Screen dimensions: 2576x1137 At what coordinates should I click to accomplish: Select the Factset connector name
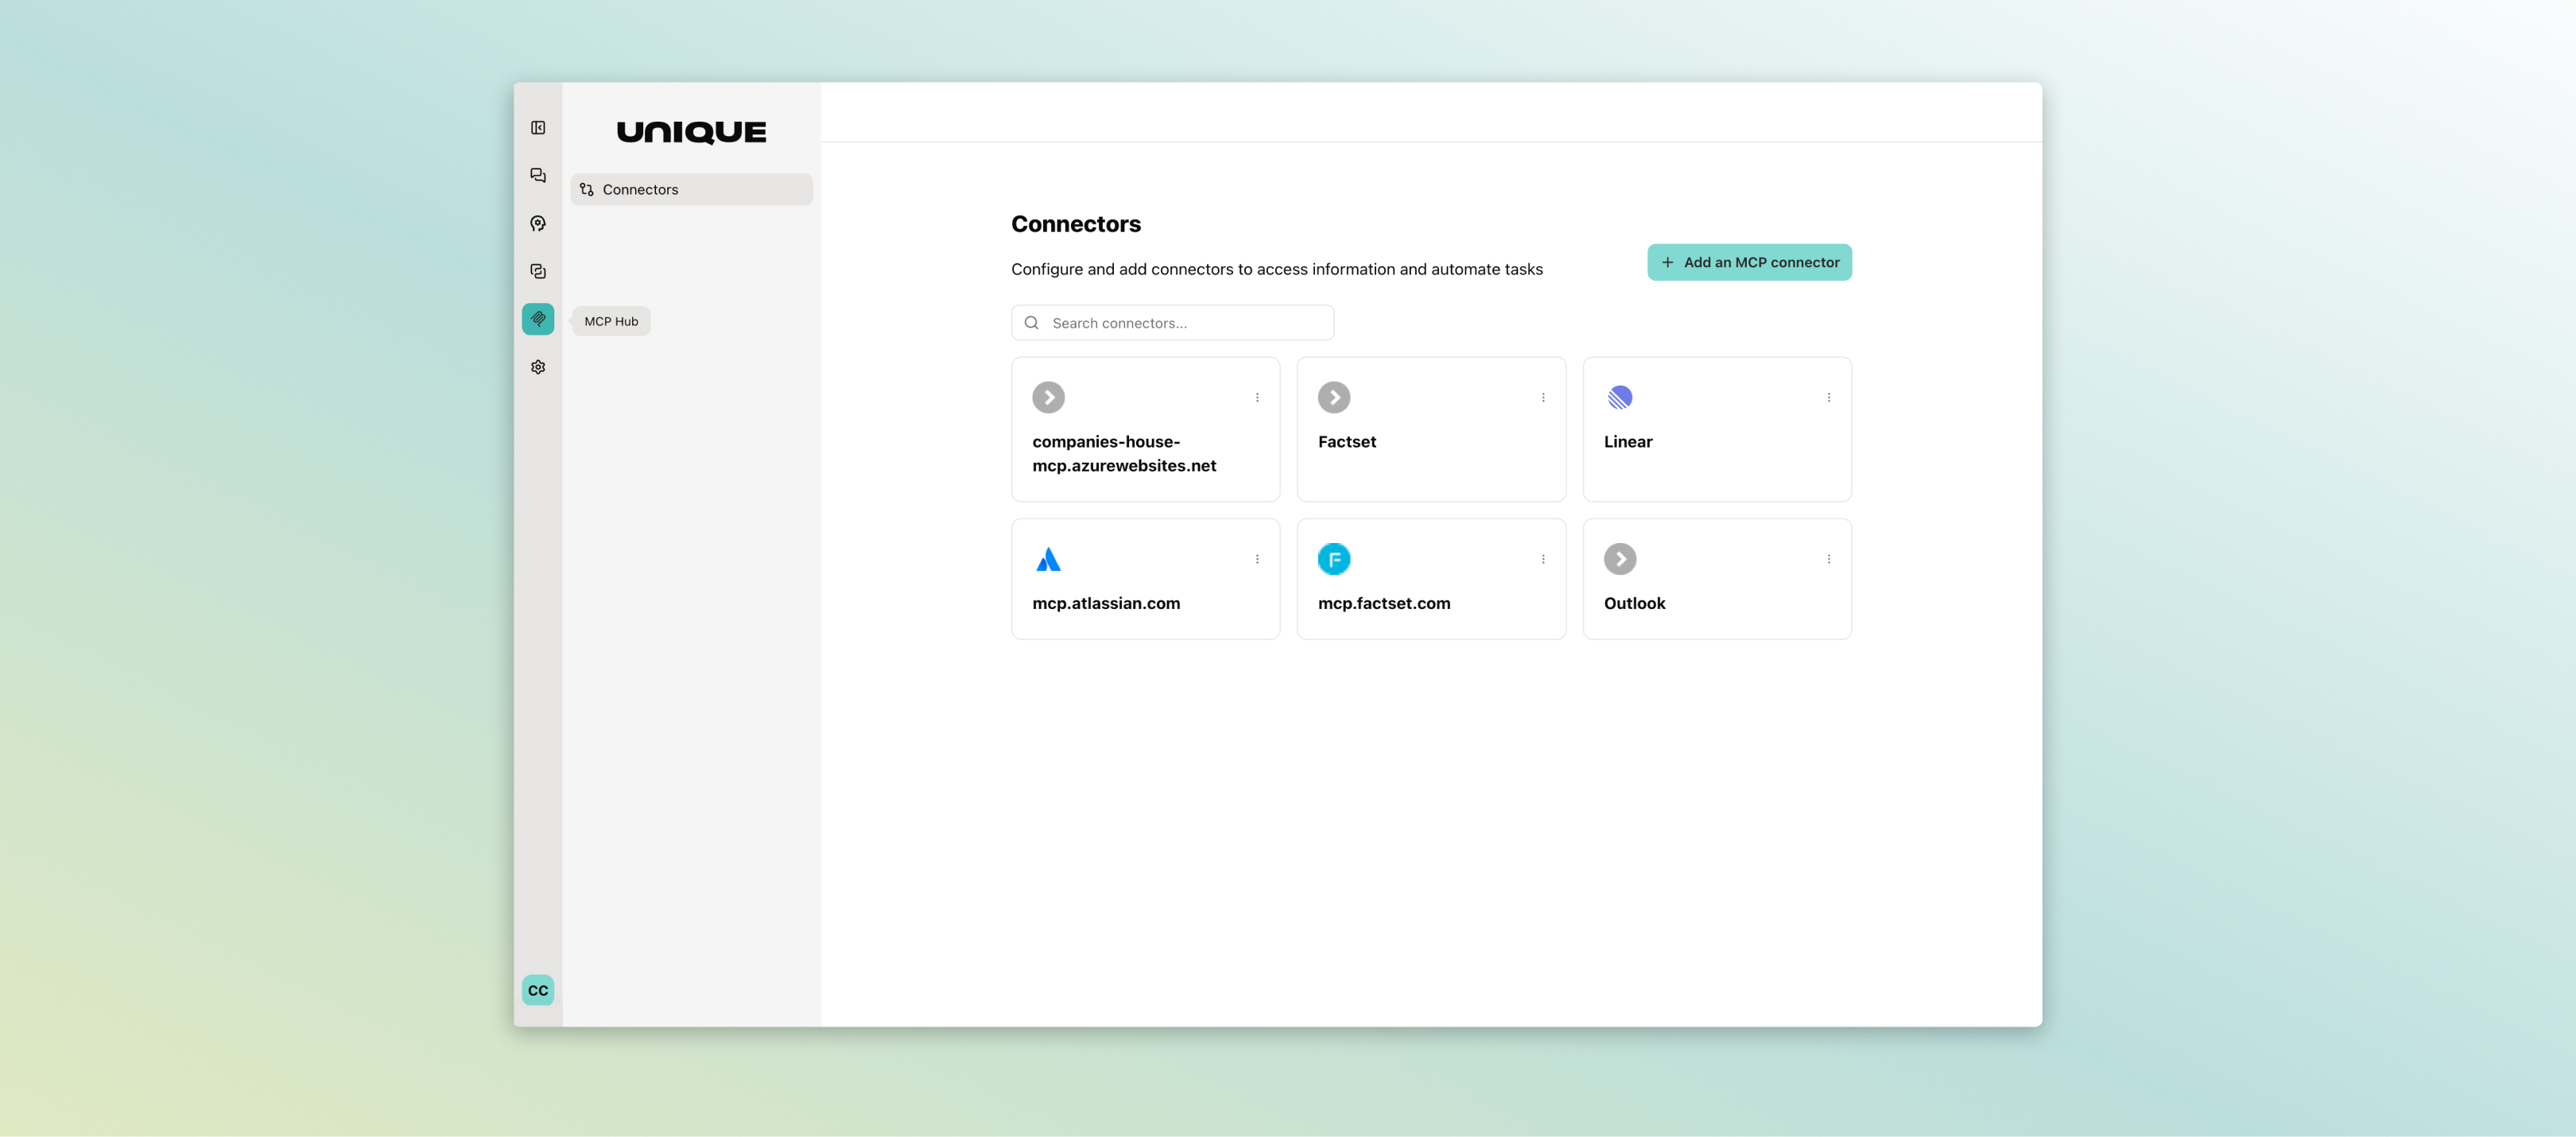pyautogui.click(x=1347, y=442)
